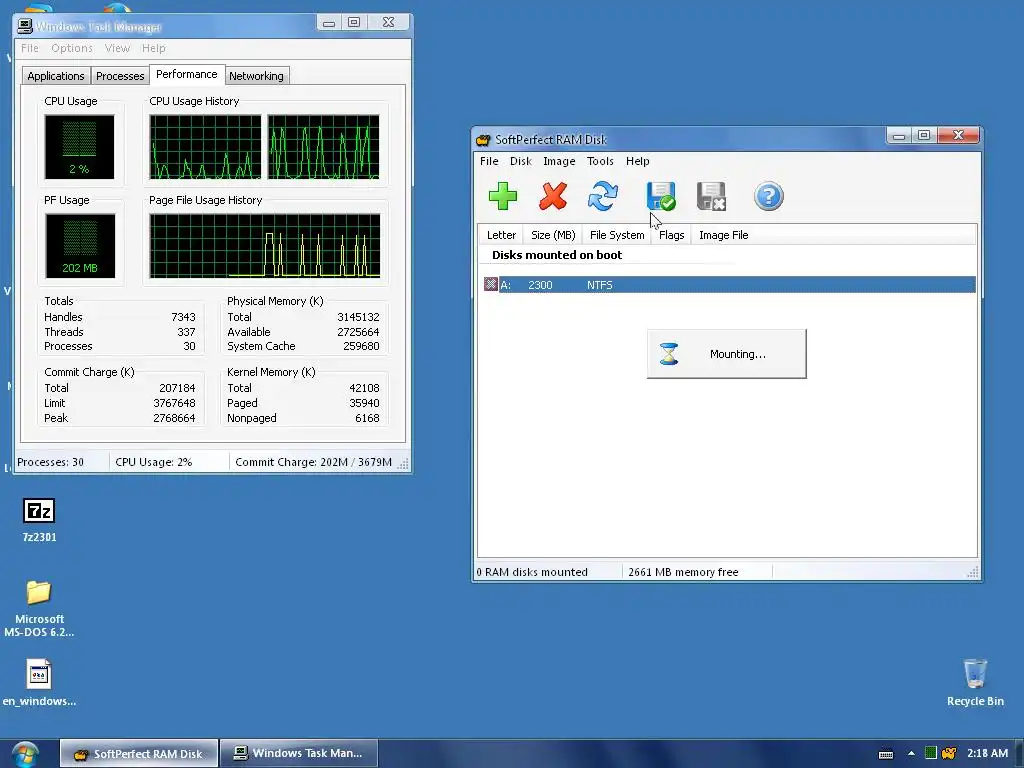This screenshot has height=768, width=1024.
Task: Click 2661 MB memory free status text
Action: point(683,572)
